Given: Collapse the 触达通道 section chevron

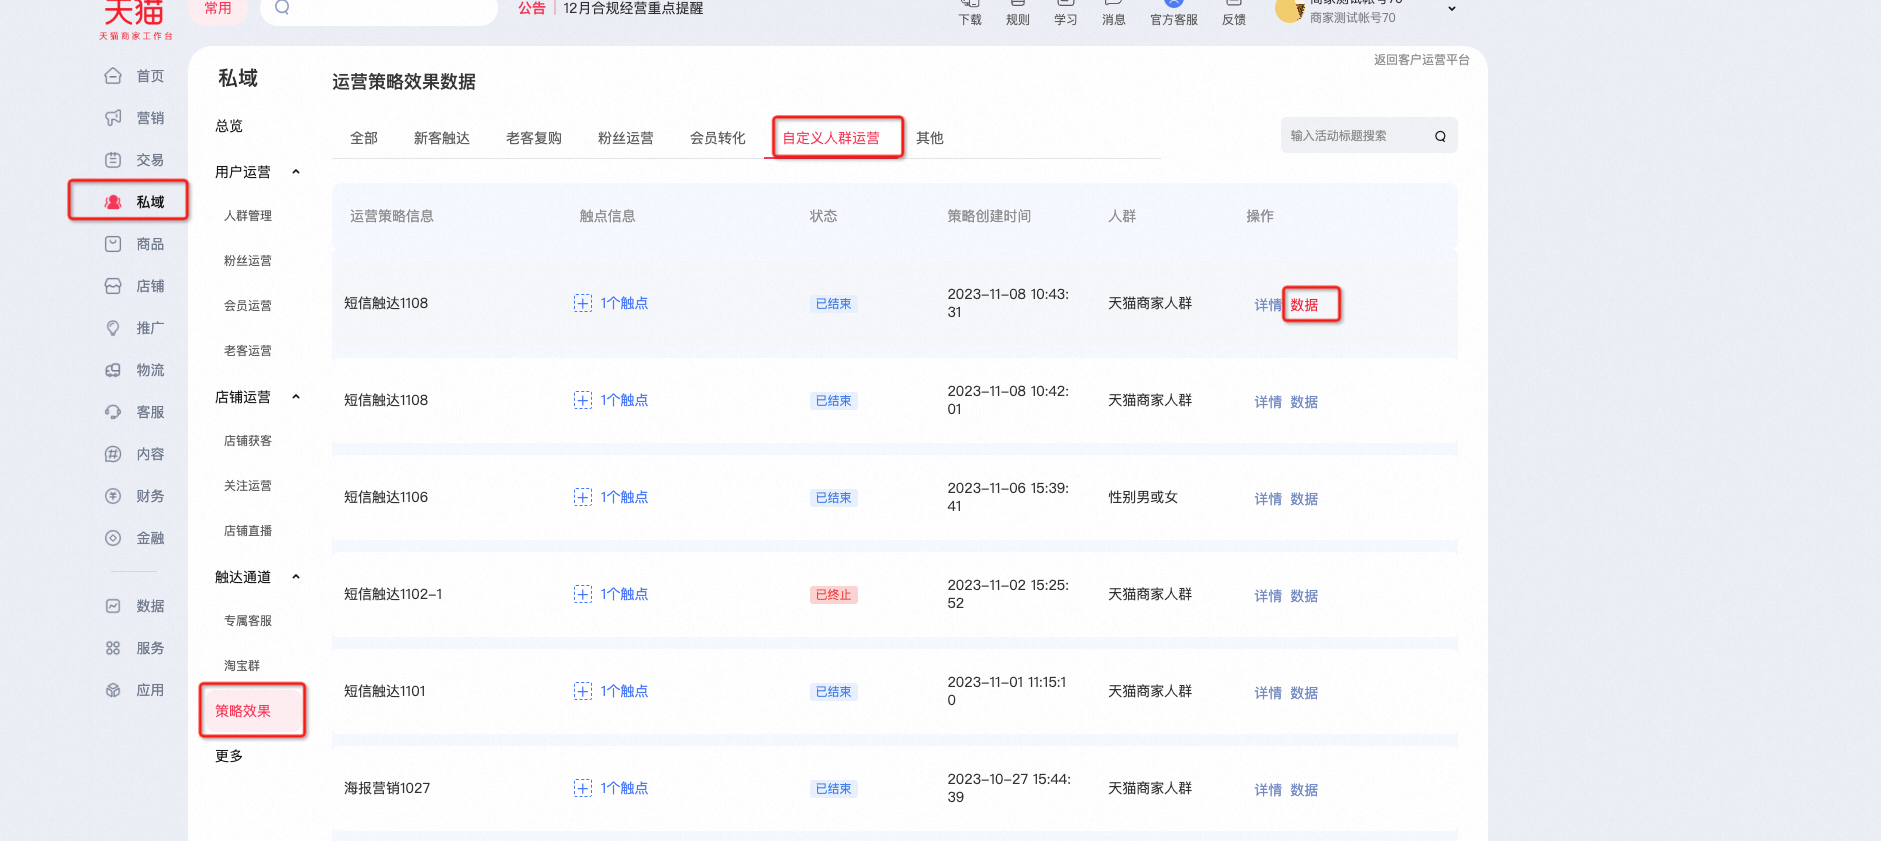Looking at the screenshot, I should 296,577.
